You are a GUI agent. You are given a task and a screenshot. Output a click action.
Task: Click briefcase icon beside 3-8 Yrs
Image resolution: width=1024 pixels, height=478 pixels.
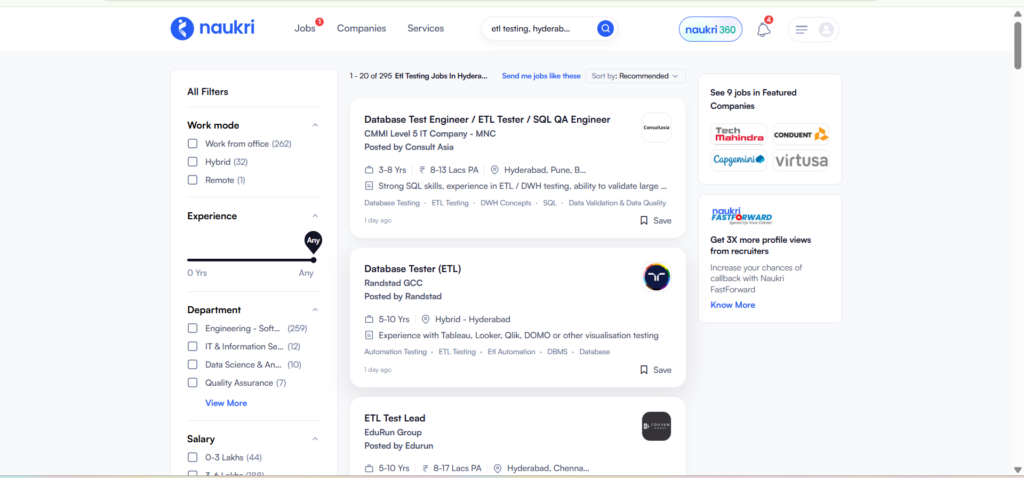point(369,170)
